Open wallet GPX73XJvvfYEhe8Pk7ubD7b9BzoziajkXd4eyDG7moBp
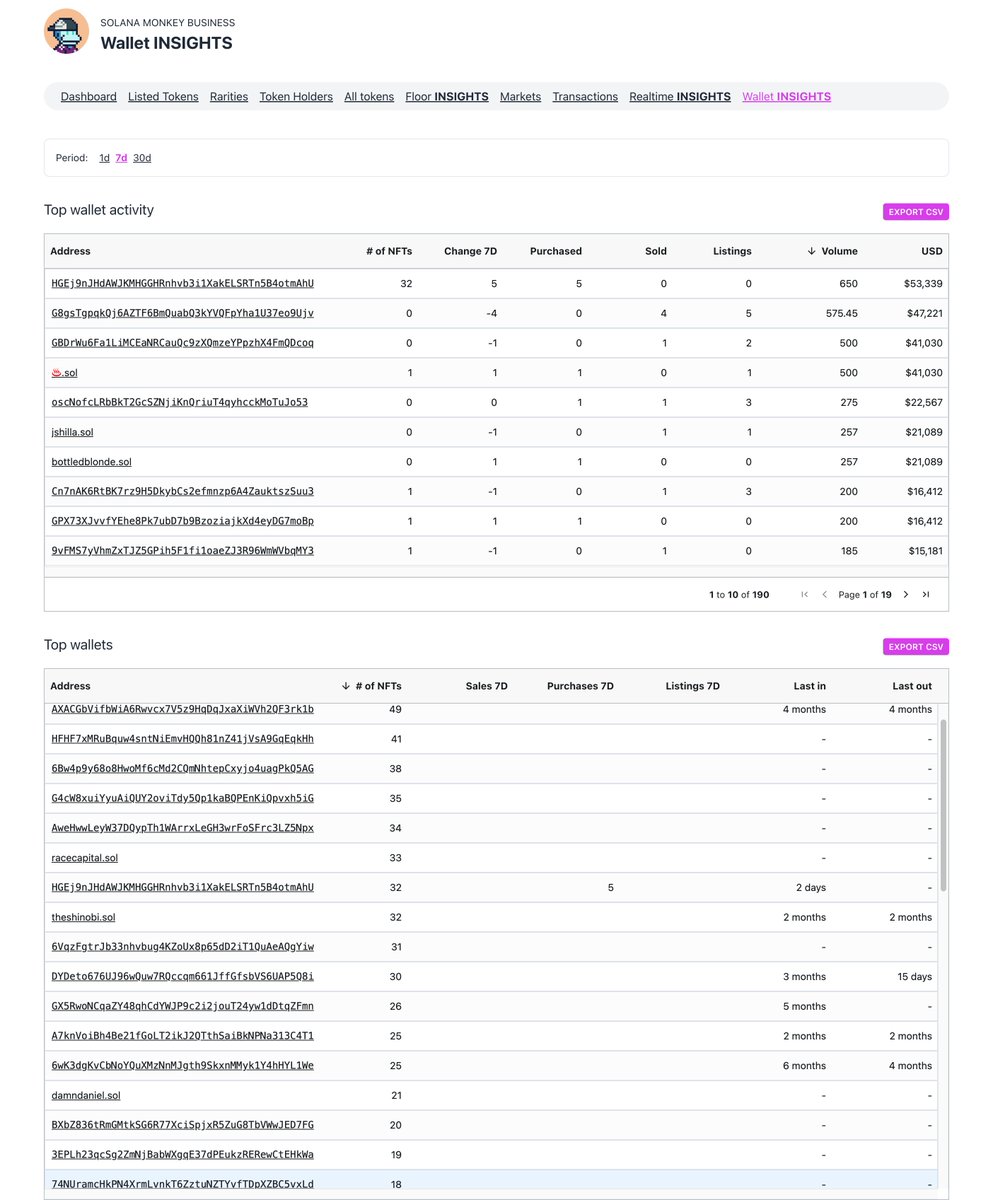The image size is (993, 1200). tap(183, 522)
